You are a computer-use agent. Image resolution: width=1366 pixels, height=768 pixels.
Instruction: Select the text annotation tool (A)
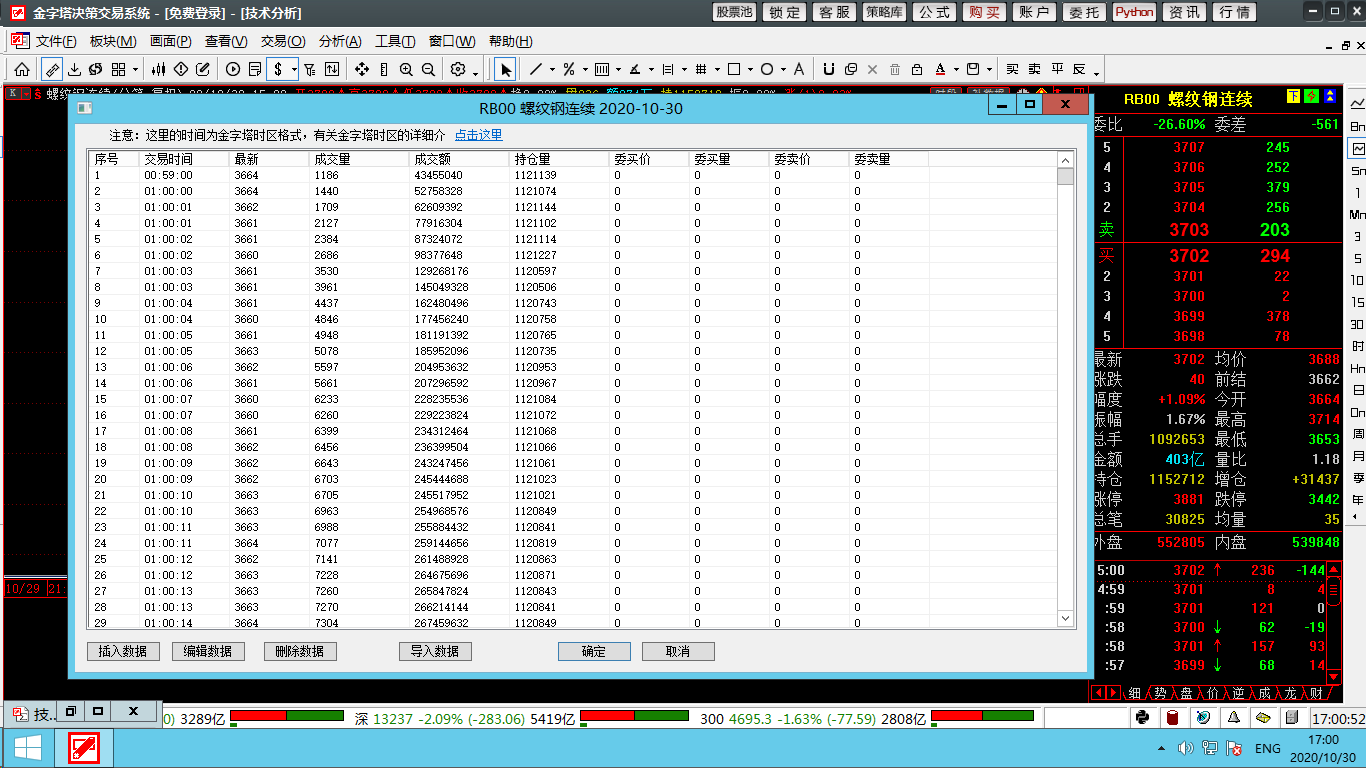798,69
